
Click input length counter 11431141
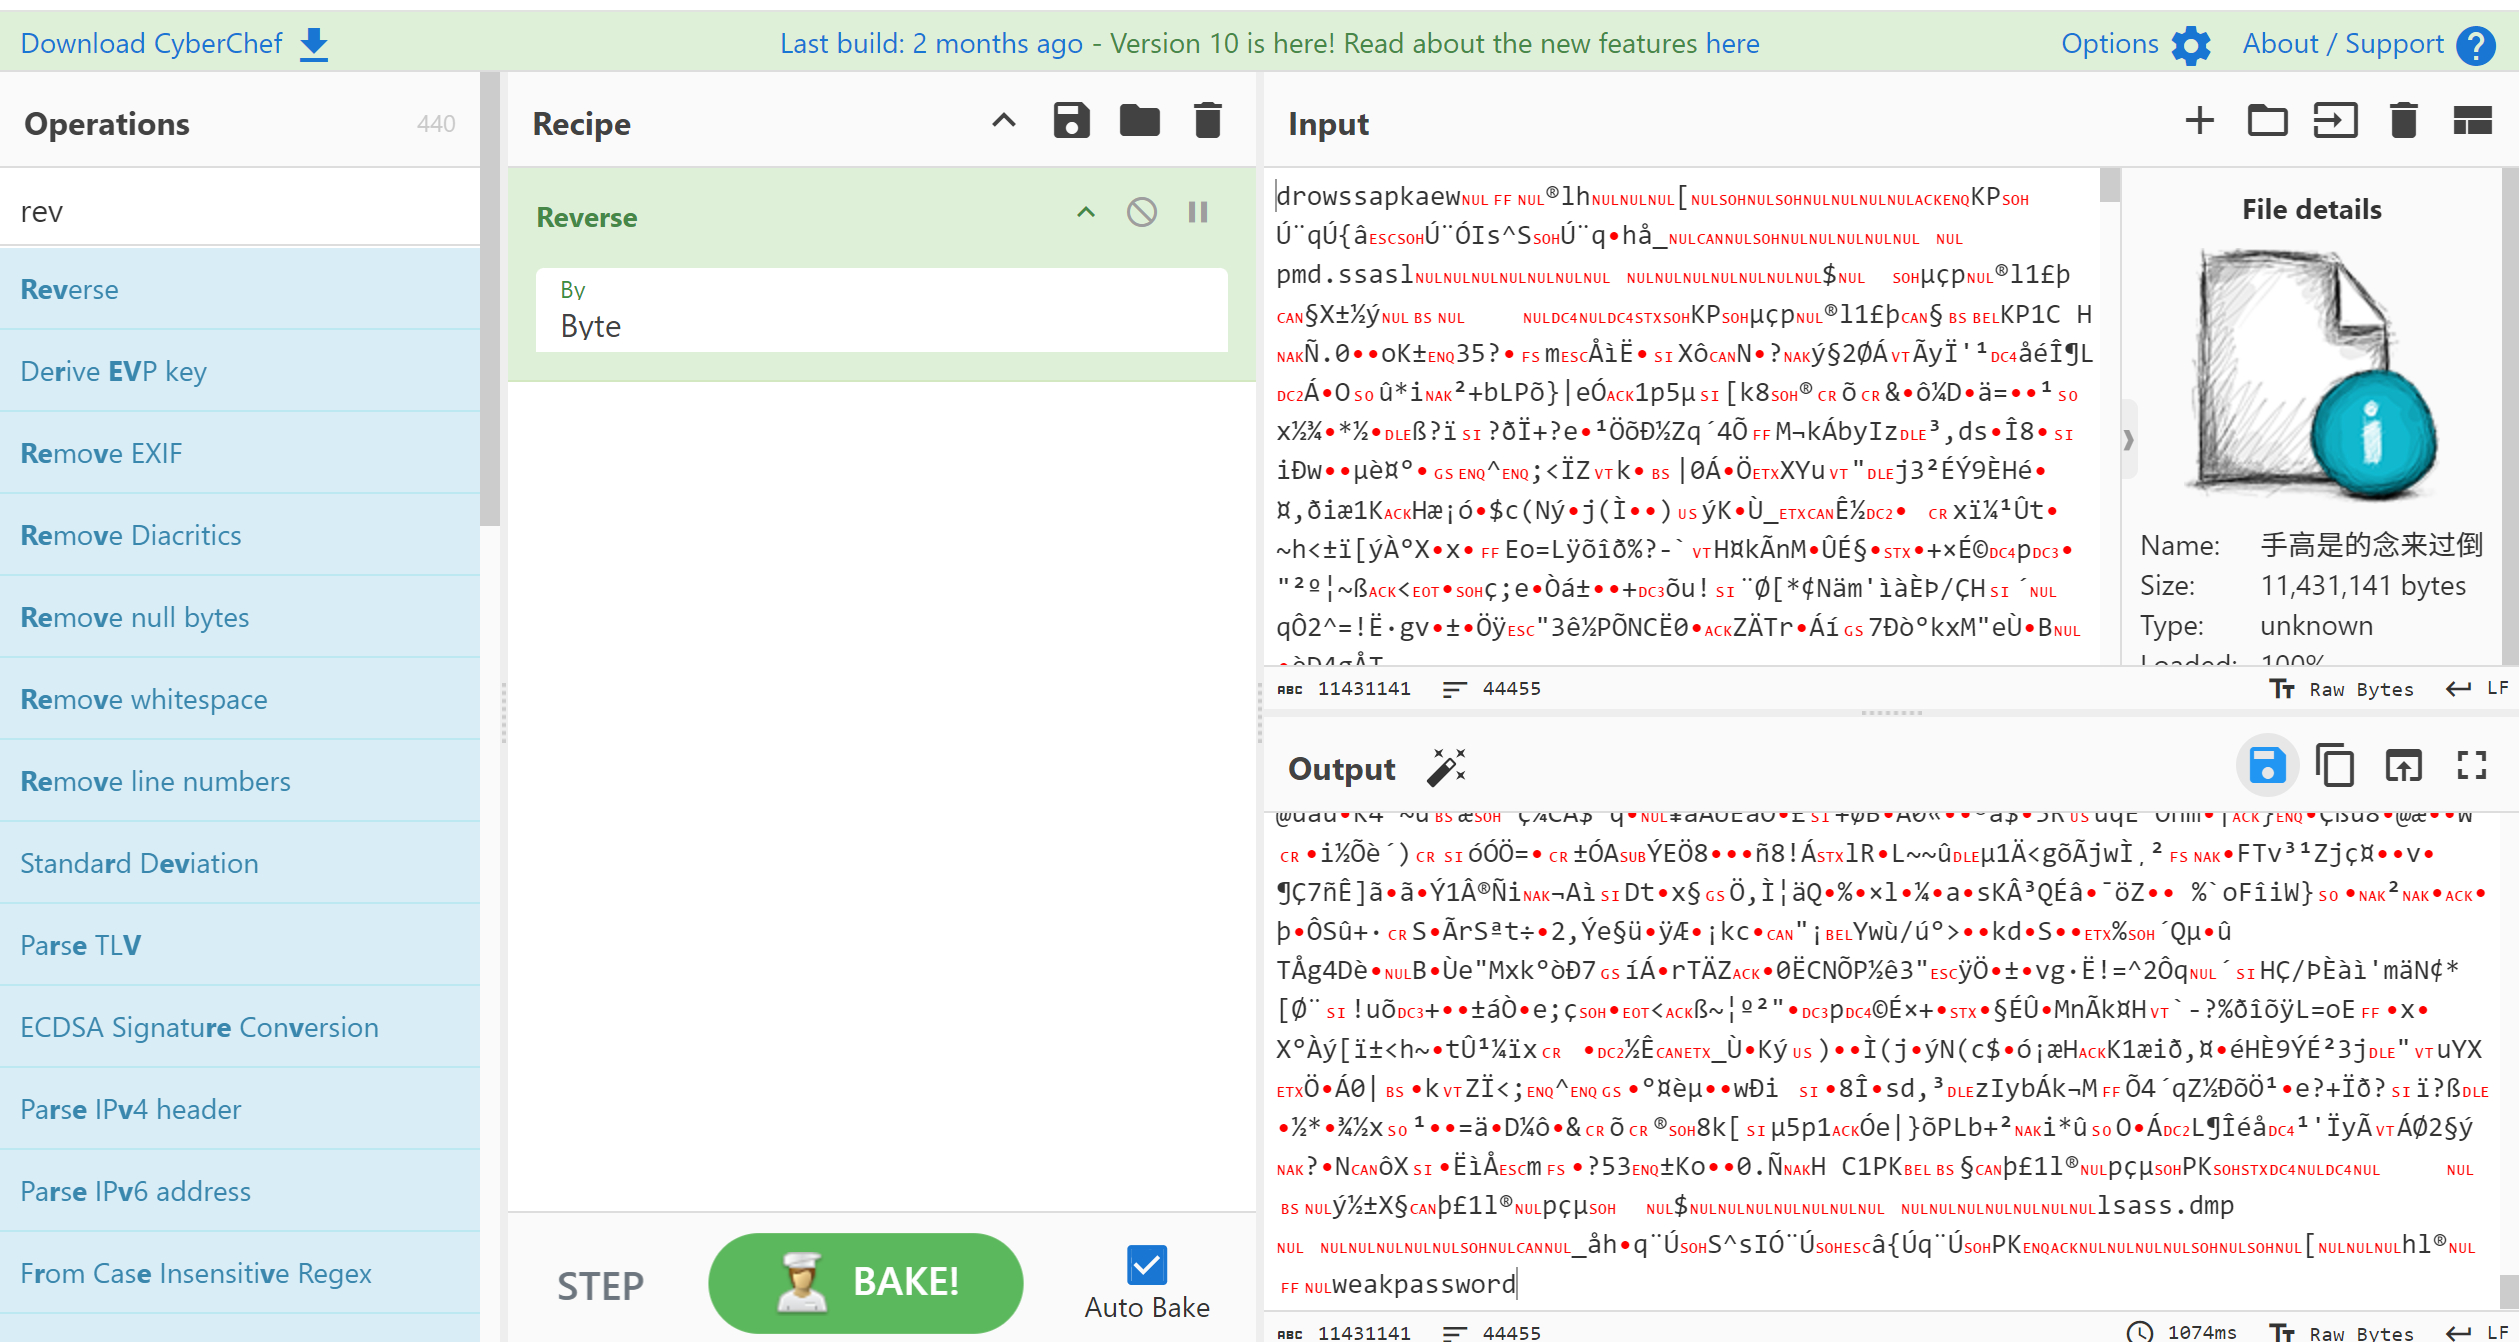(1363, 689)
